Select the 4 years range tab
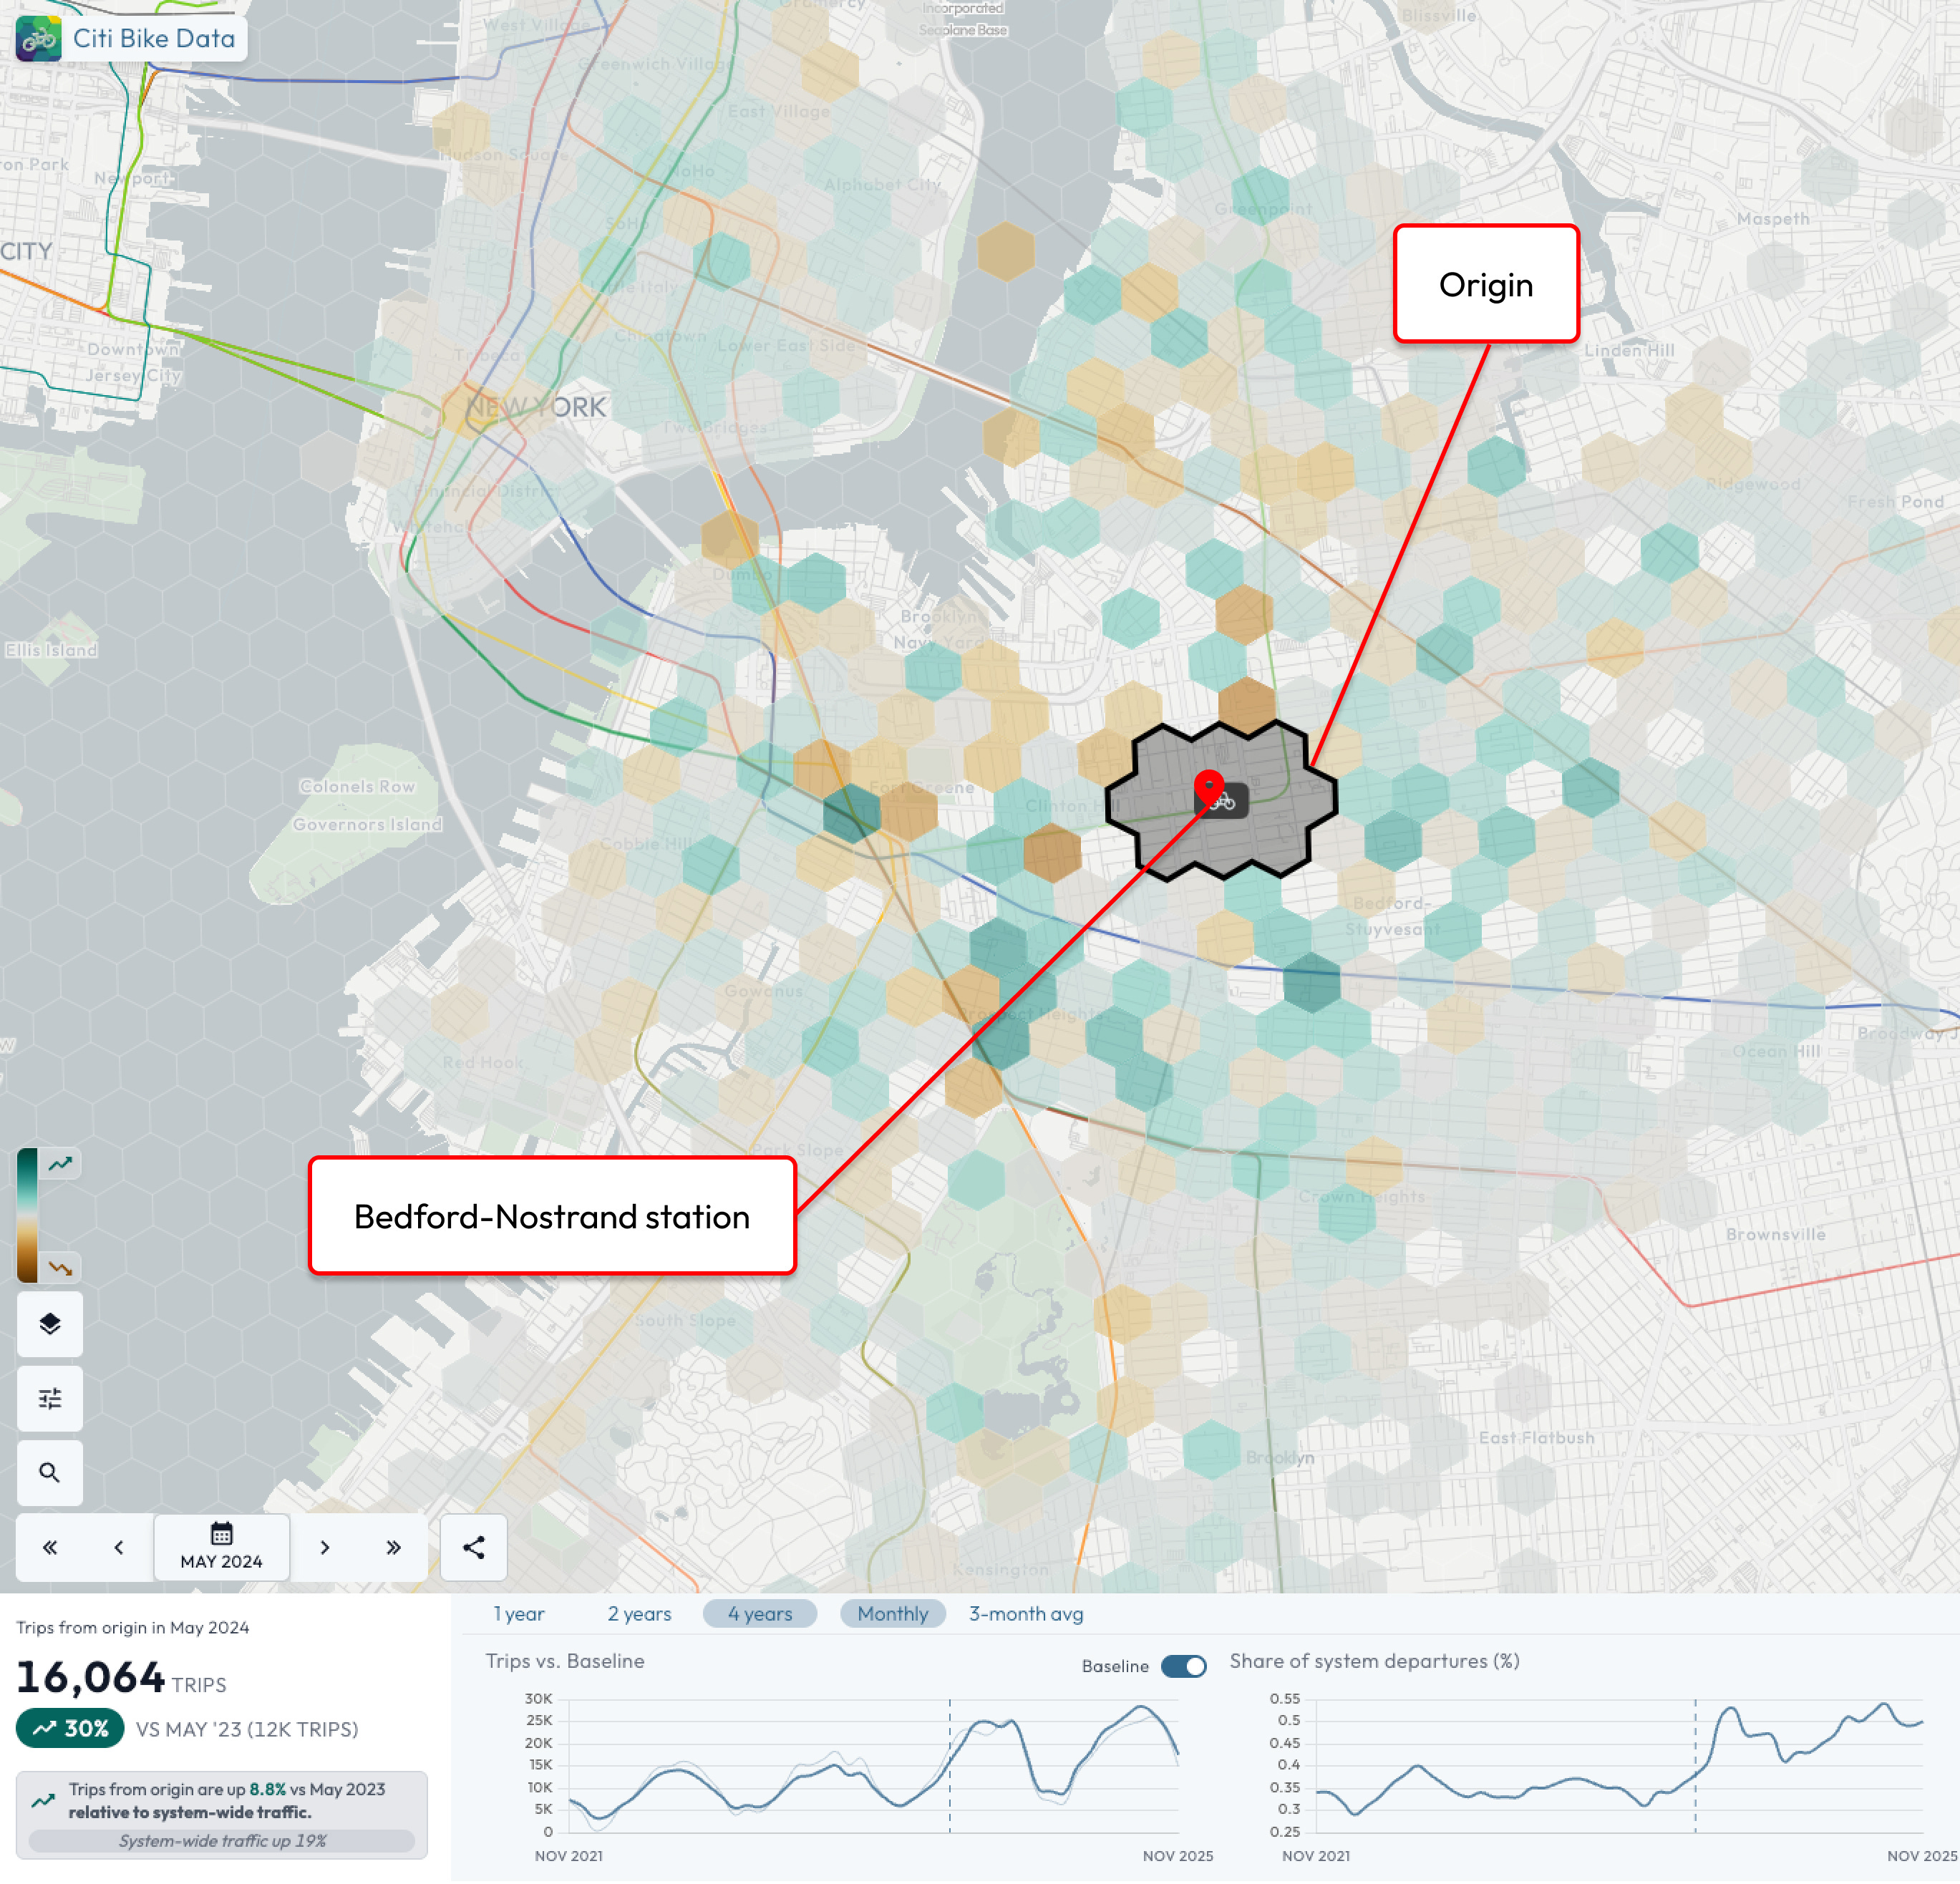 [x=759, y=1613]
